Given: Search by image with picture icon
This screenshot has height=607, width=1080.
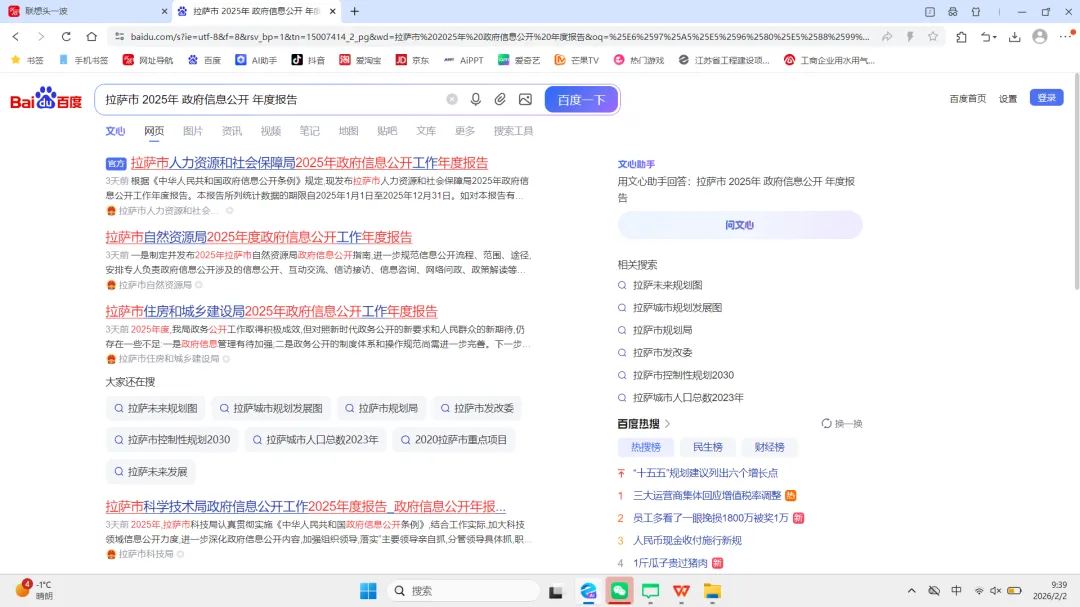Looking at the screenshot, I should (526, 99).
